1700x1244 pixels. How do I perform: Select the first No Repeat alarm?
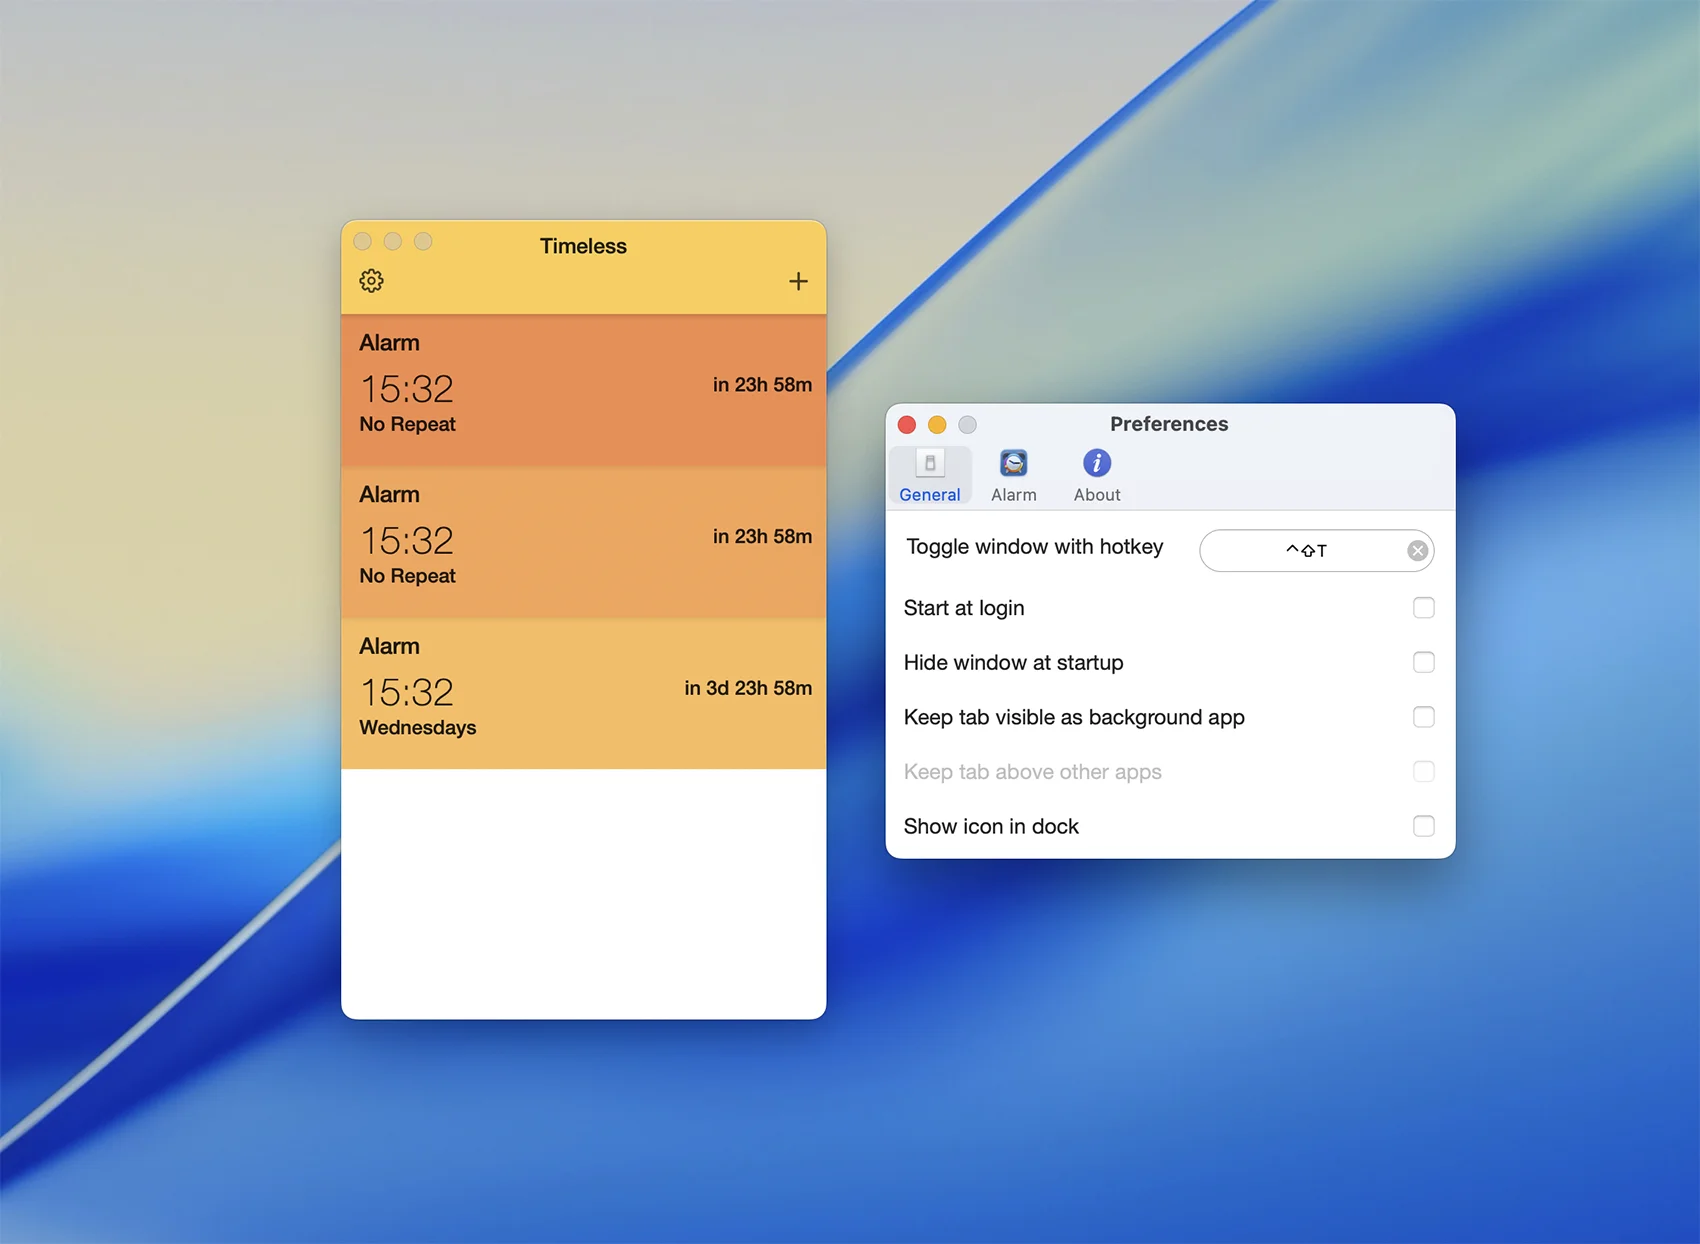pos(583,390)
